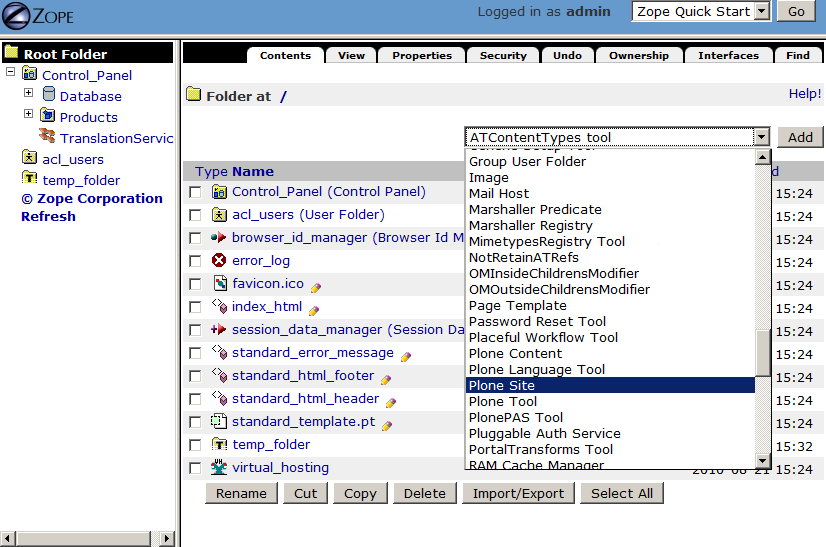Viewport: 826px width, 547px height.
Task: Click the Control_Panel icon in the contents list
Action: click(219, 191)
